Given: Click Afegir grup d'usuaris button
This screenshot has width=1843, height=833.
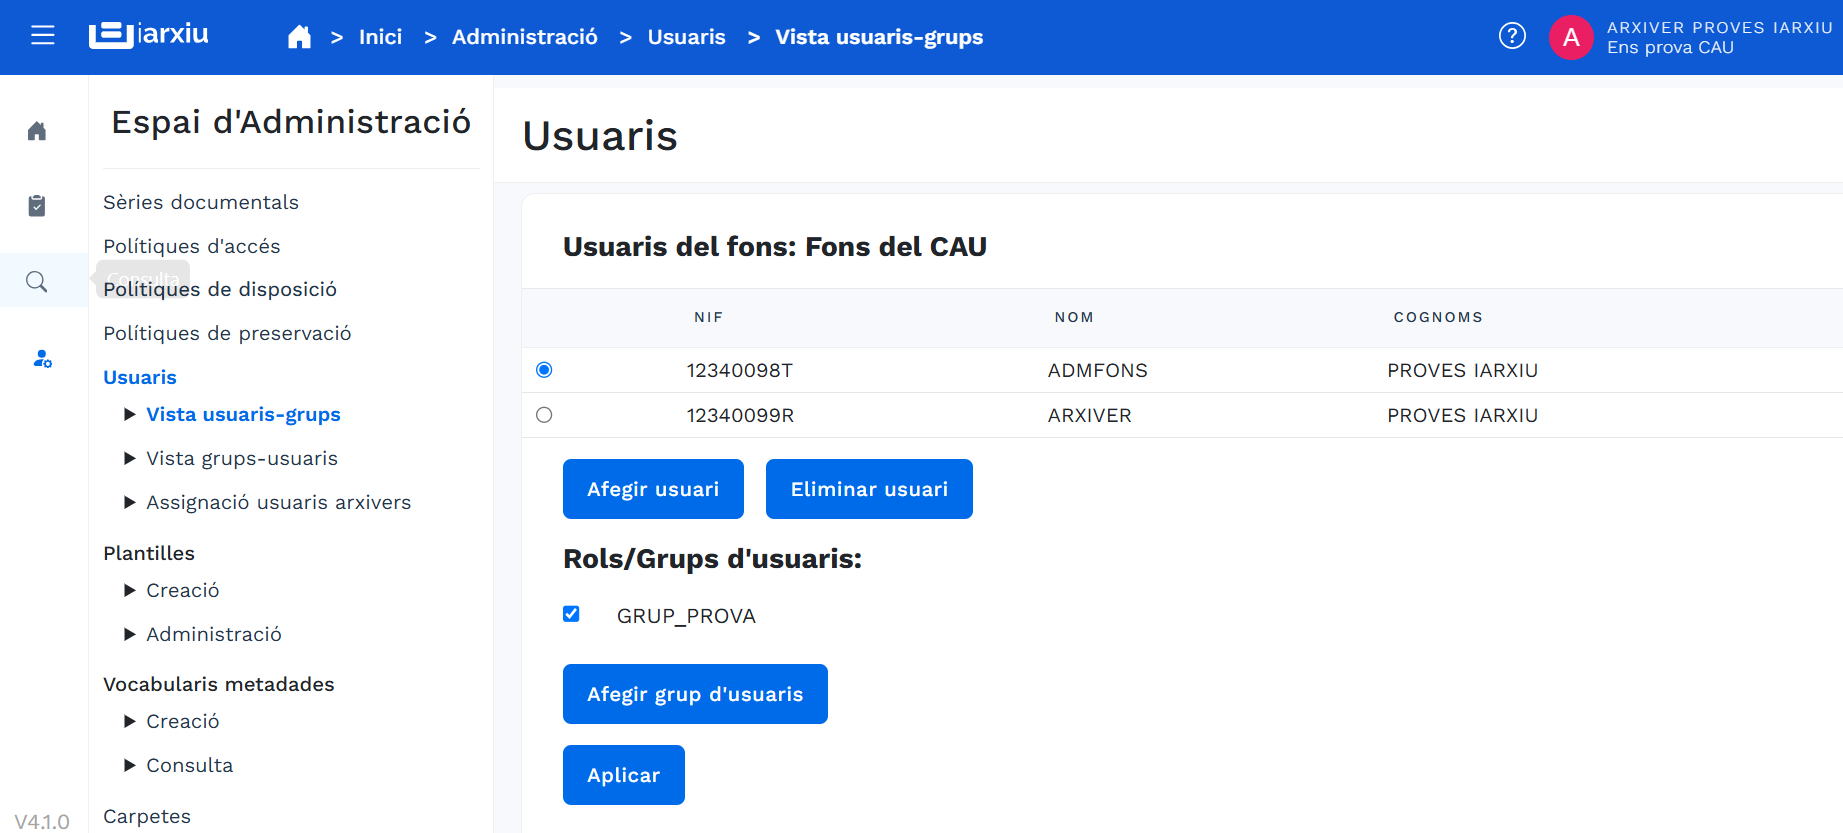Looking at the screenshot, I should (695, 694).
